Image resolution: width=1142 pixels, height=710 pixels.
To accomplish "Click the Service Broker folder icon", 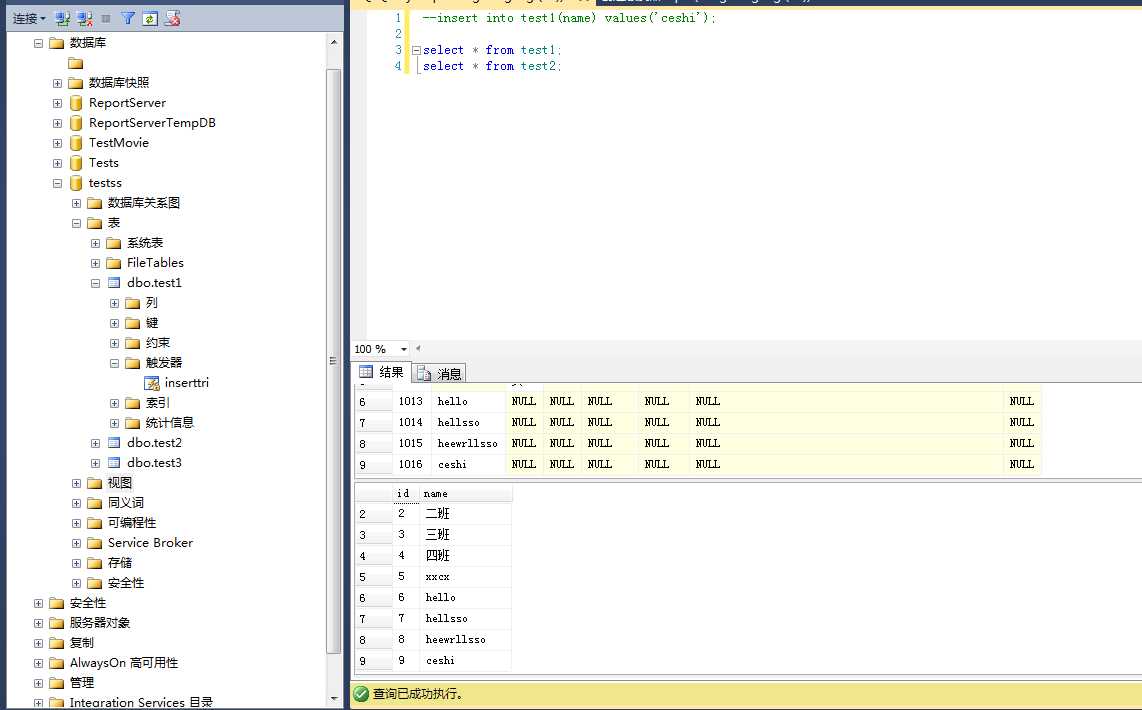I will pos(95,543).
